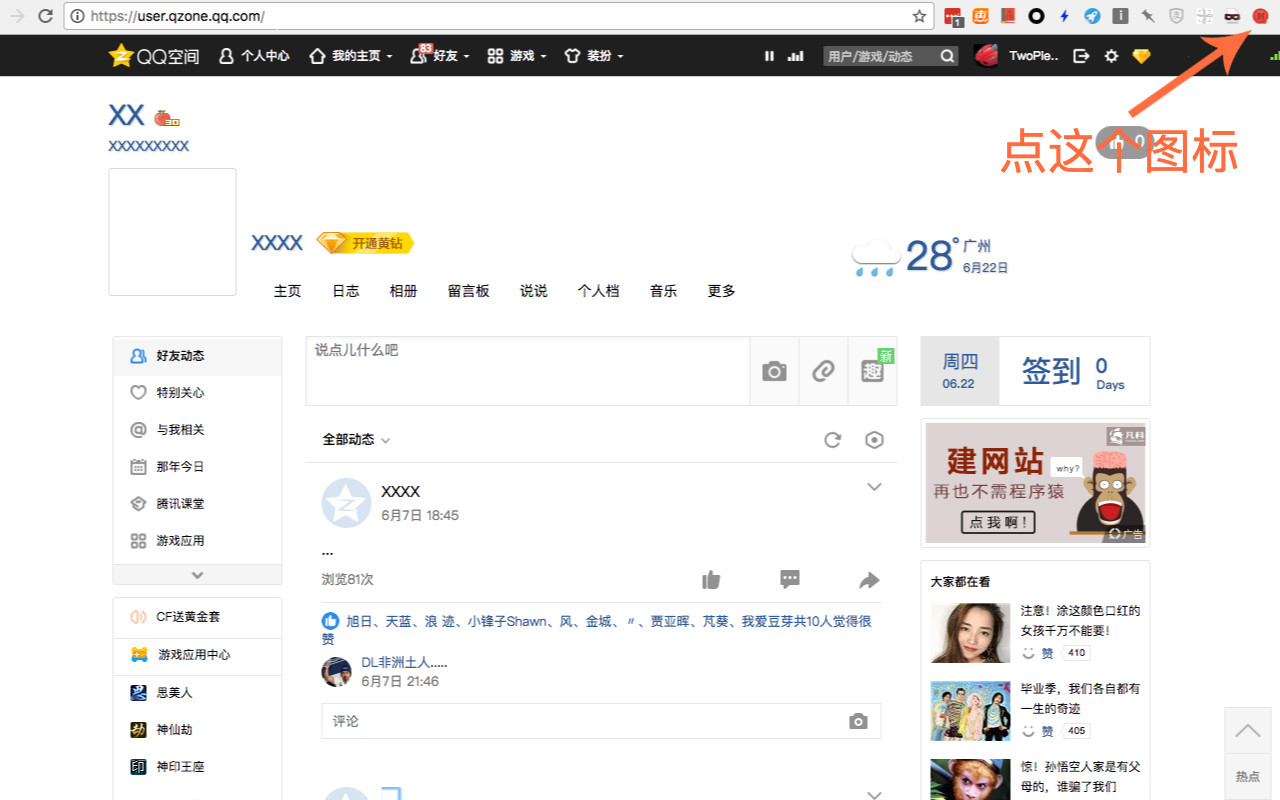Share the XXXX post with the arrow icon
The image size is (1280, 800).
tap(869, 580)
